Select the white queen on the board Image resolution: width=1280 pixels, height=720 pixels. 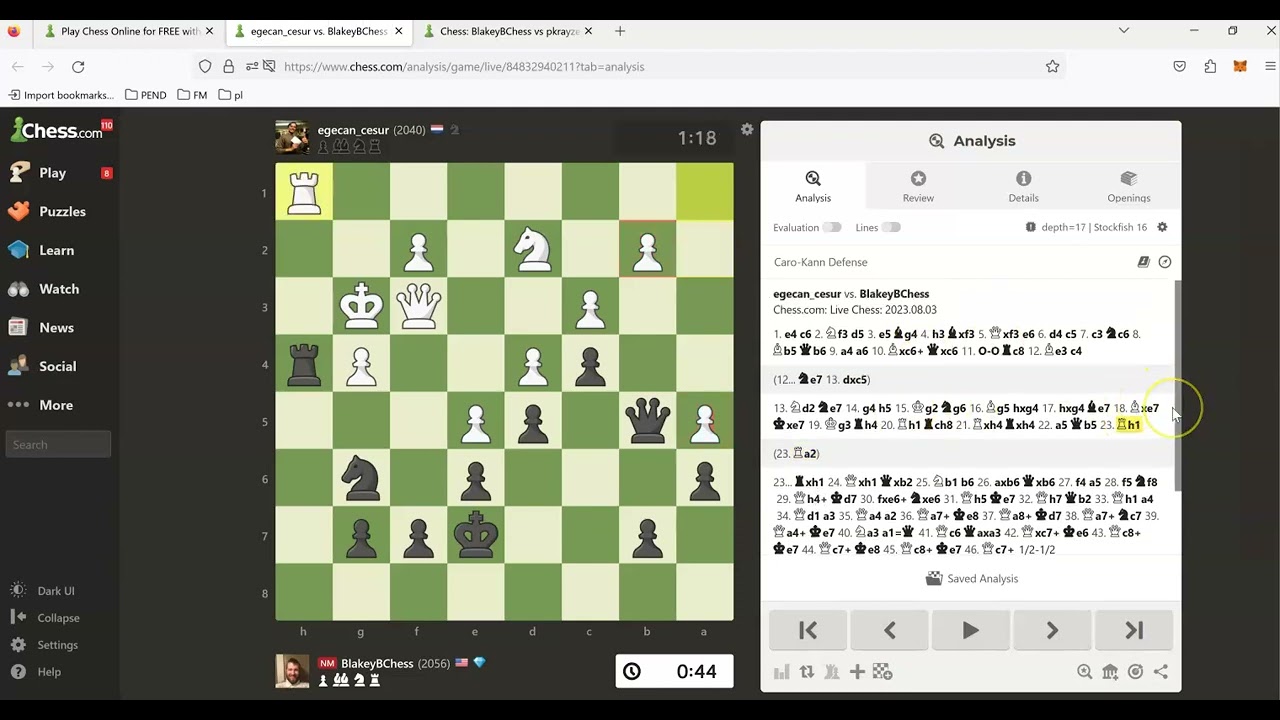[x=418, y=306]
